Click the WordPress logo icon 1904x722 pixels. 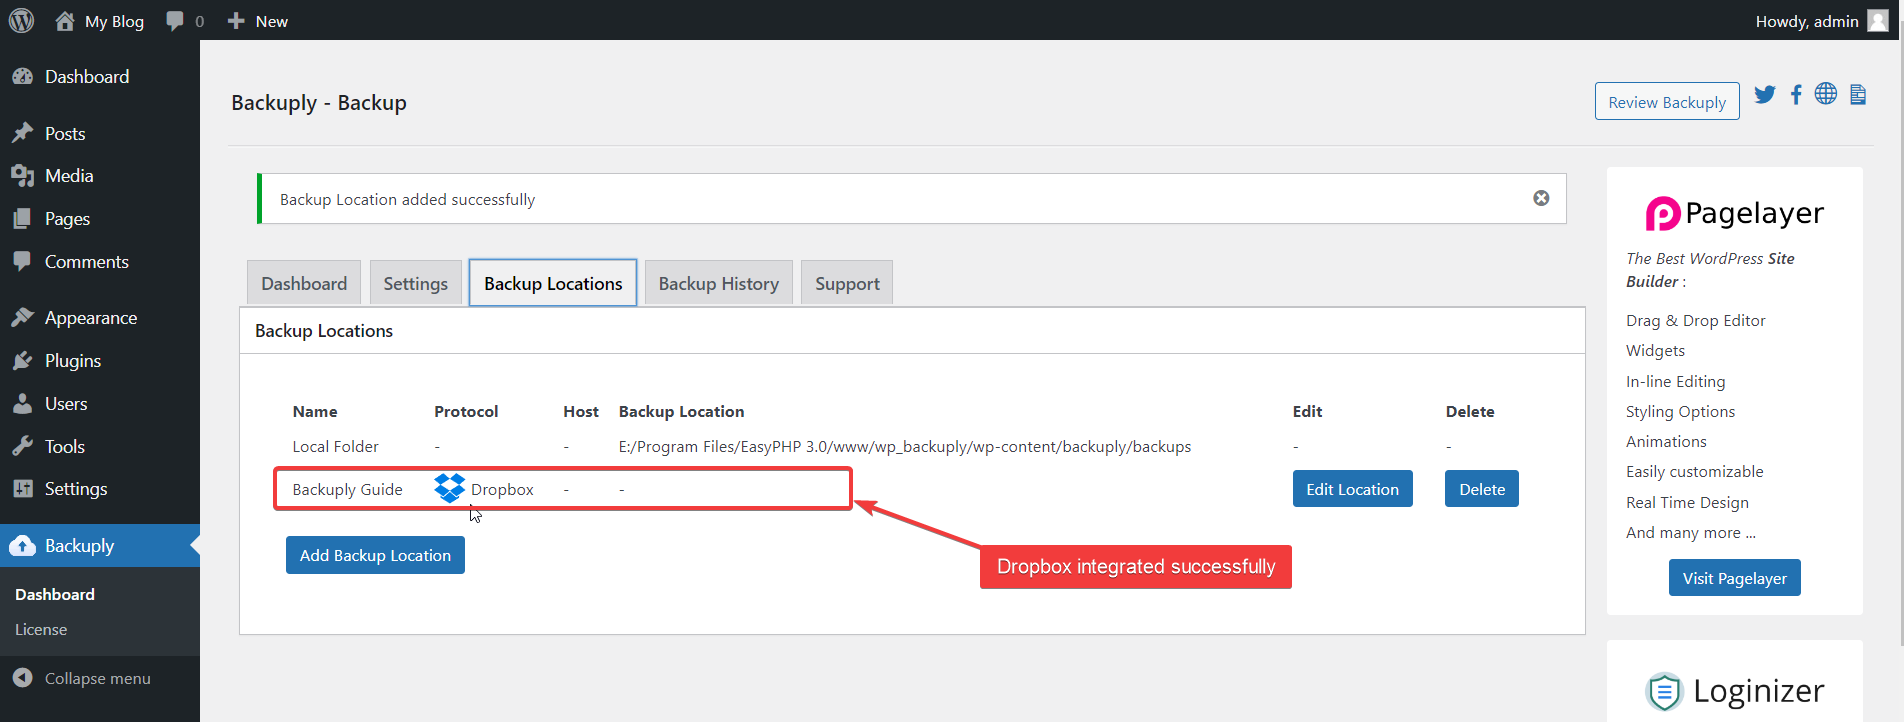pos(22,21)
